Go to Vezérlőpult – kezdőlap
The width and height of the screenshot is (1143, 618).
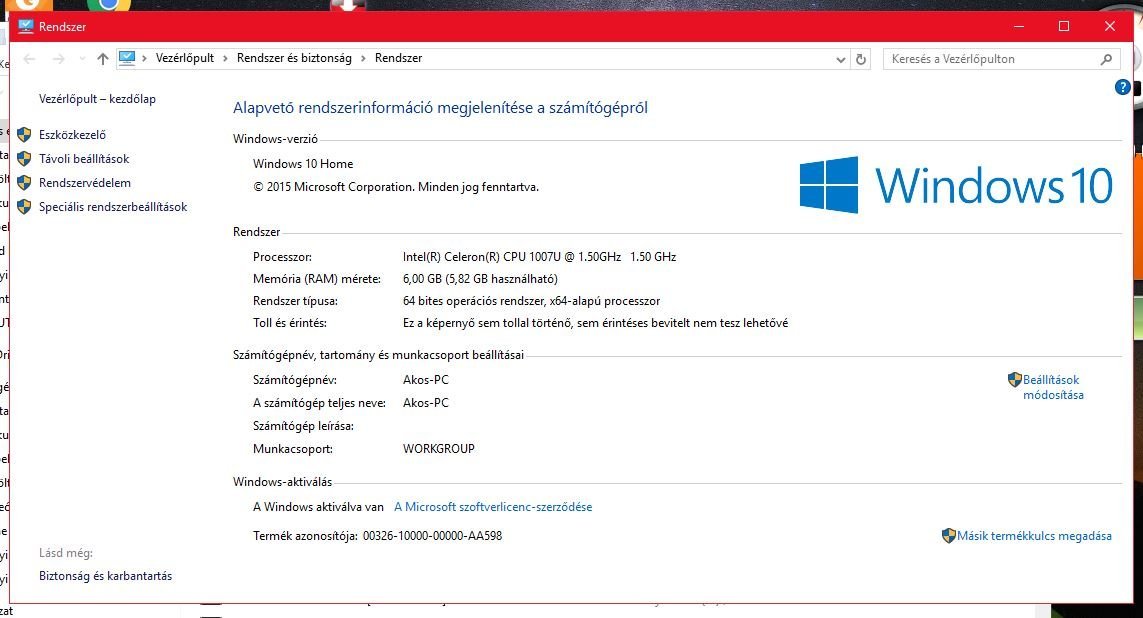tap(97, 99)
